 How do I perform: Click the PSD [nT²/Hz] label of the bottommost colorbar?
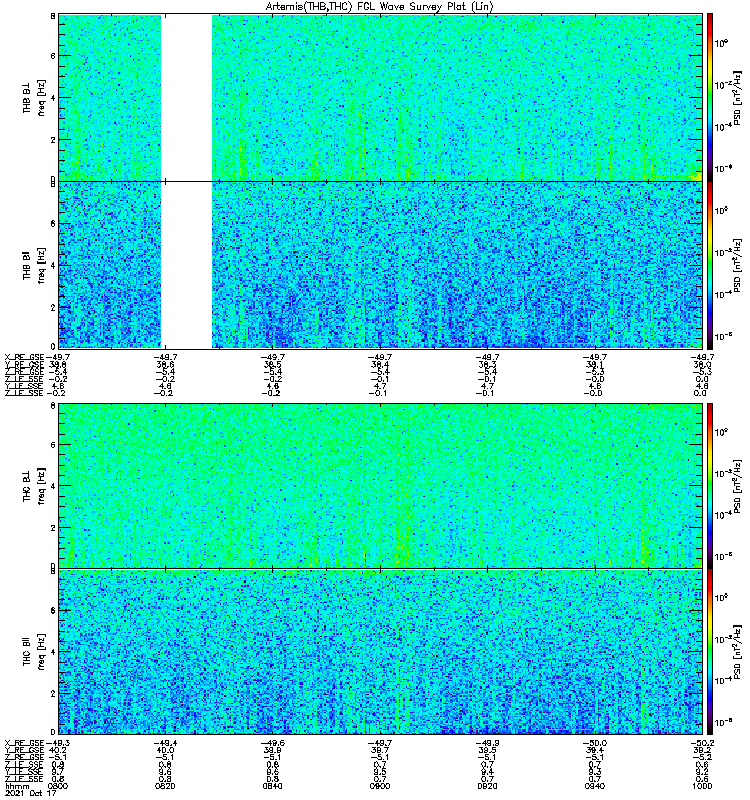pos(737,652)
